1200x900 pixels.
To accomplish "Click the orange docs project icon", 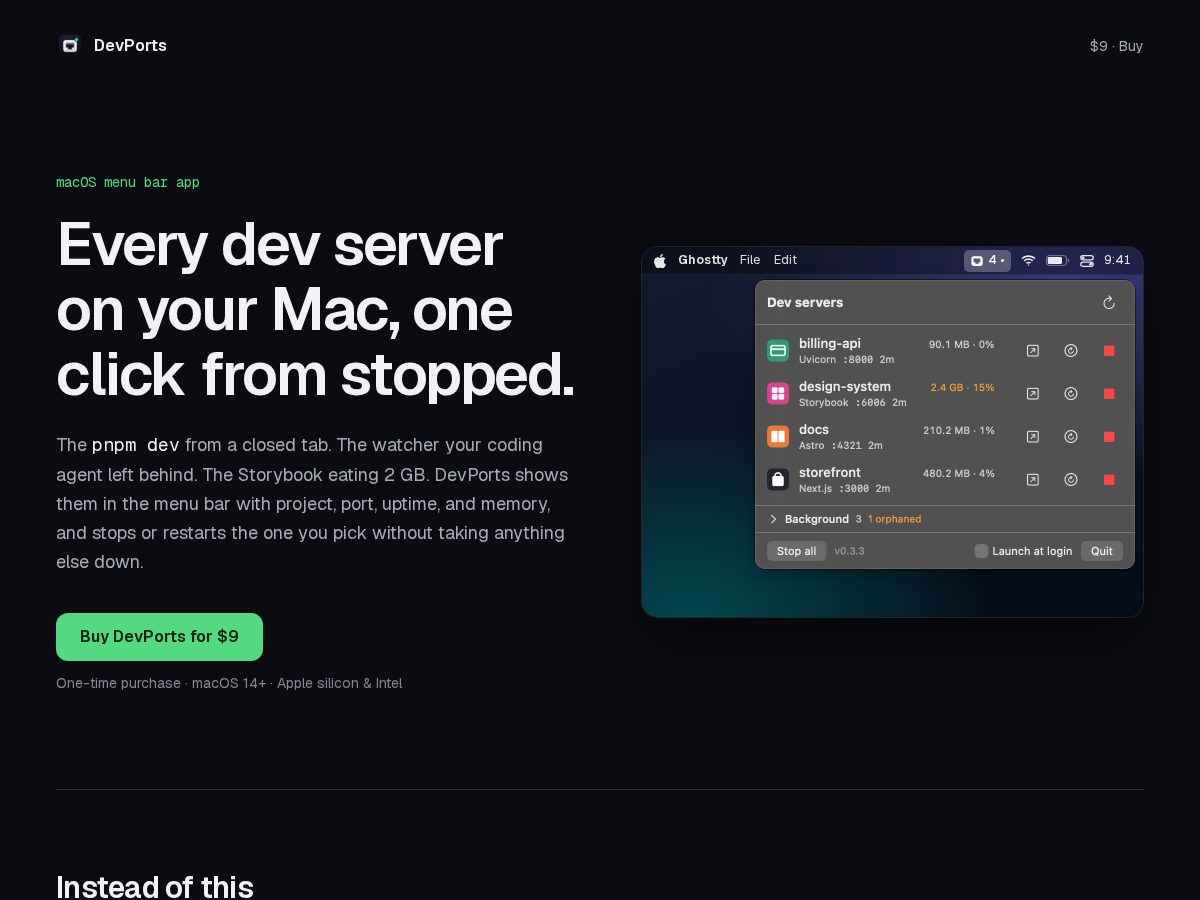I will [778, 436].
